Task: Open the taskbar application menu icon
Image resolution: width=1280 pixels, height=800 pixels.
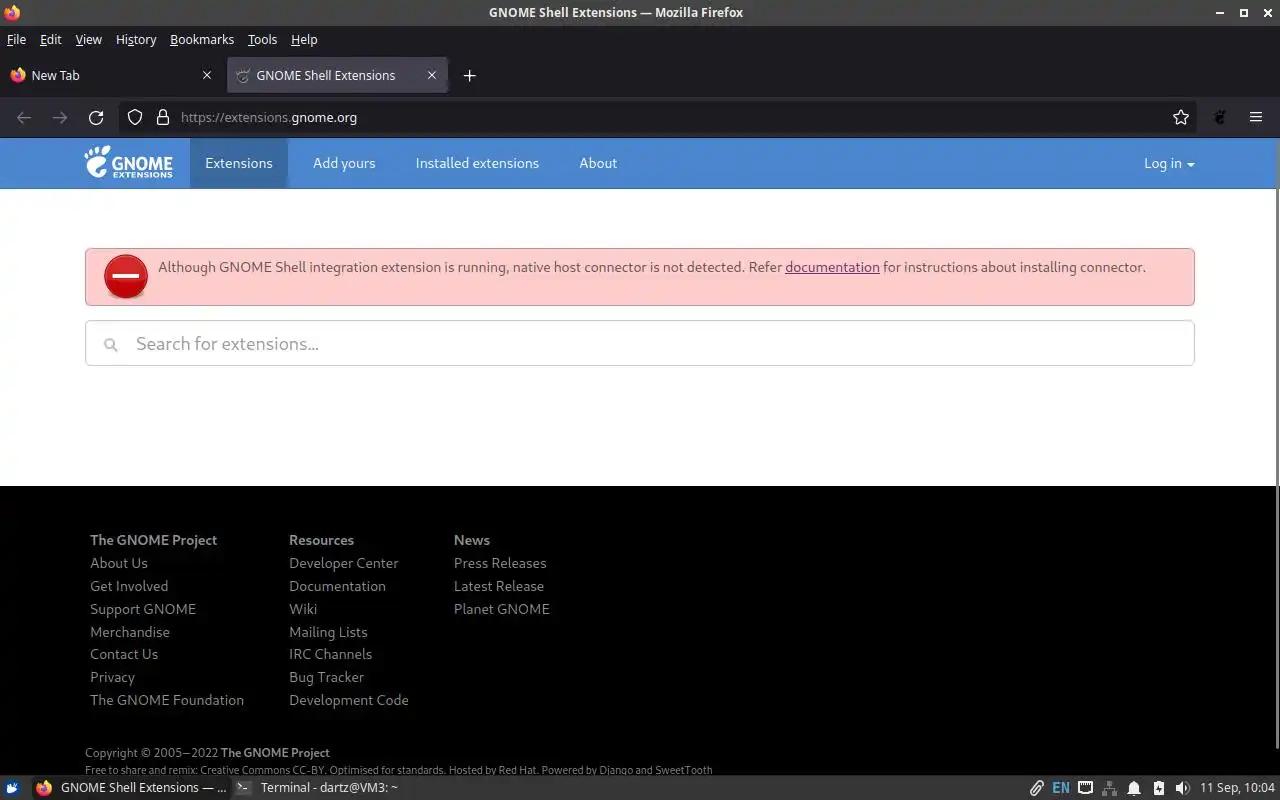Action: pos(12,788)
